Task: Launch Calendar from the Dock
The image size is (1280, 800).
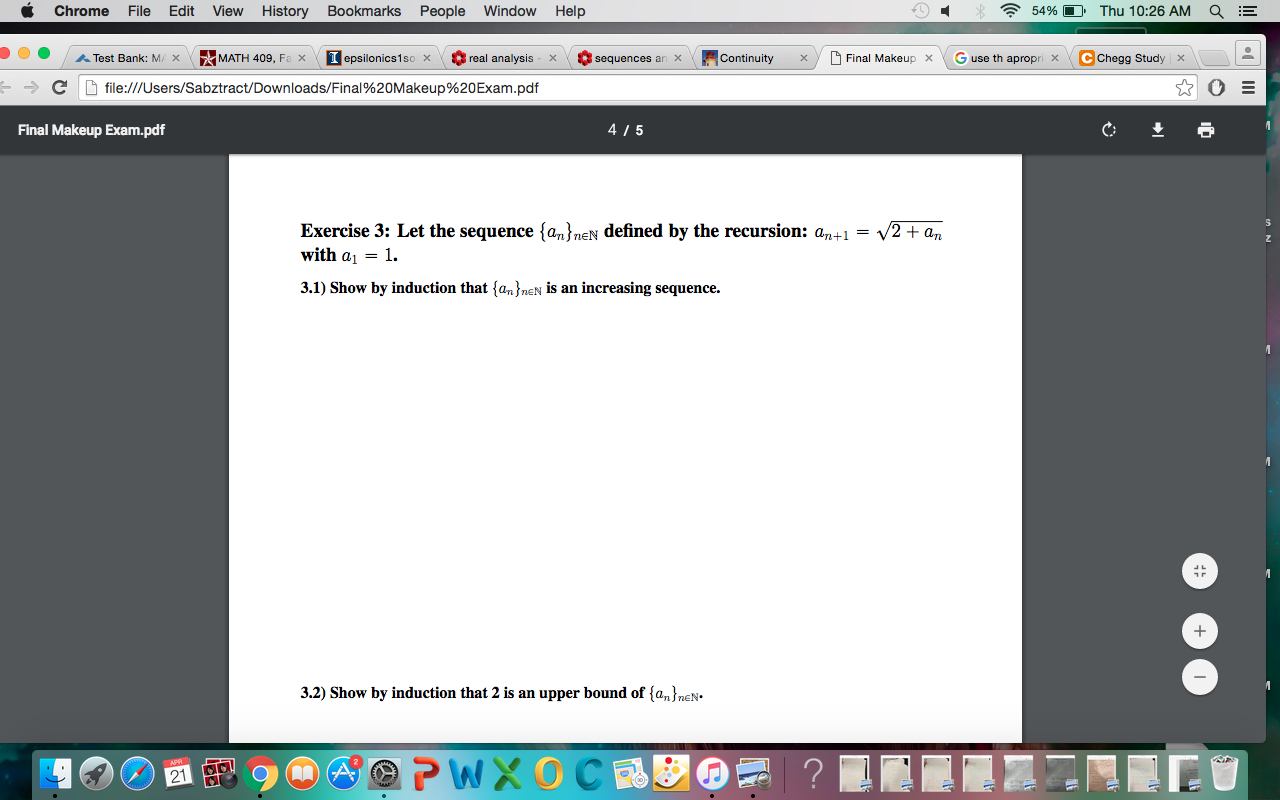Action: coord(178,772)
